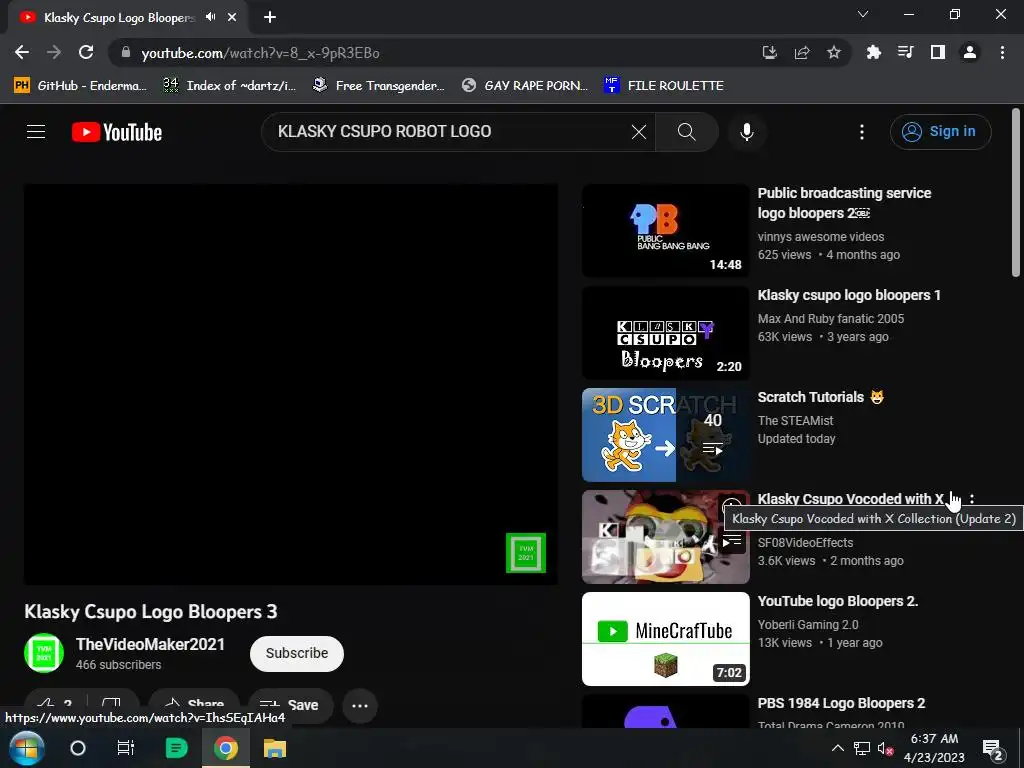
Task: Open Index of ~dartz bookmark
Action: click(229, 86)
